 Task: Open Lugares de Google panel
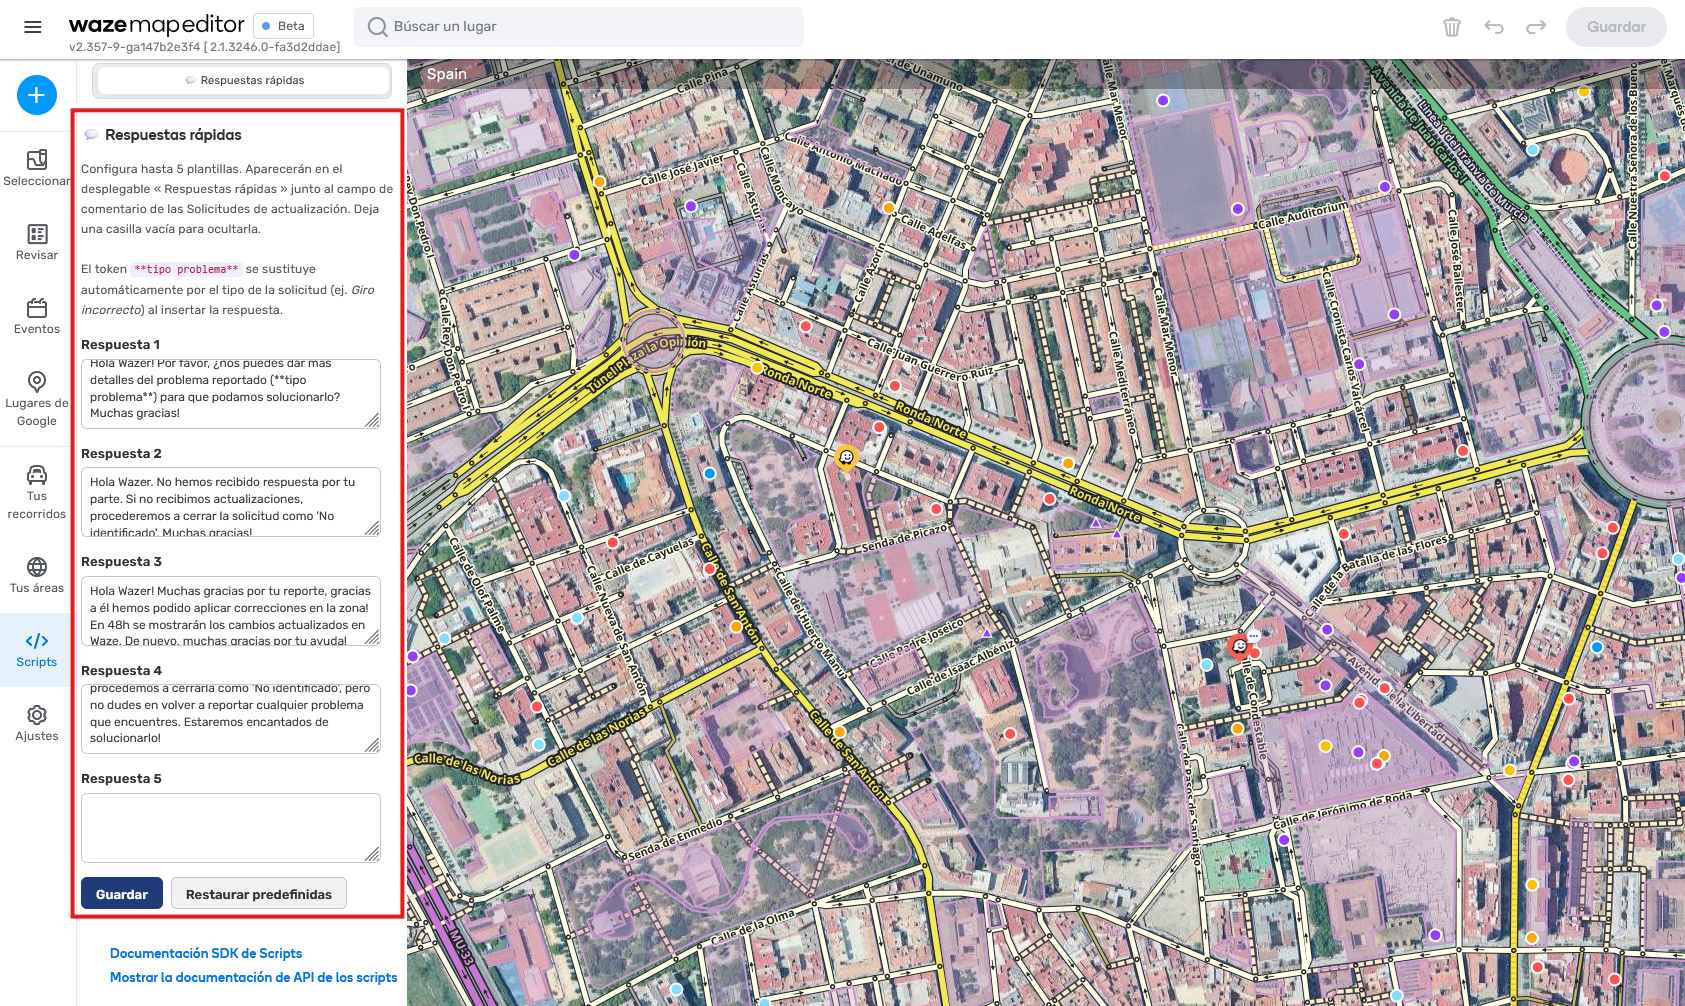37,398
